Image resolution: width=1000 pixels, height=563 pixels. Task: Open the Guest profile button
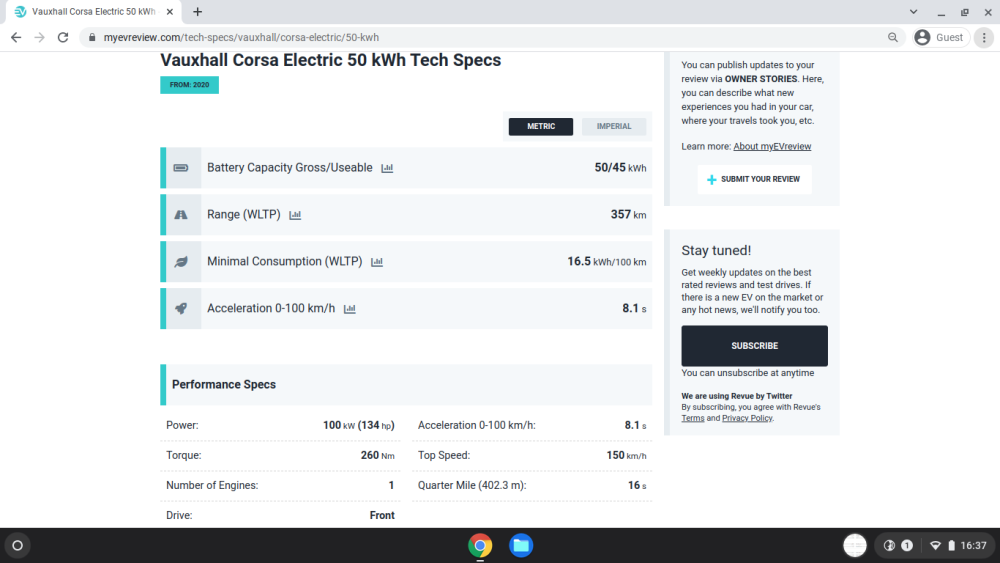(x=940, y=38)
